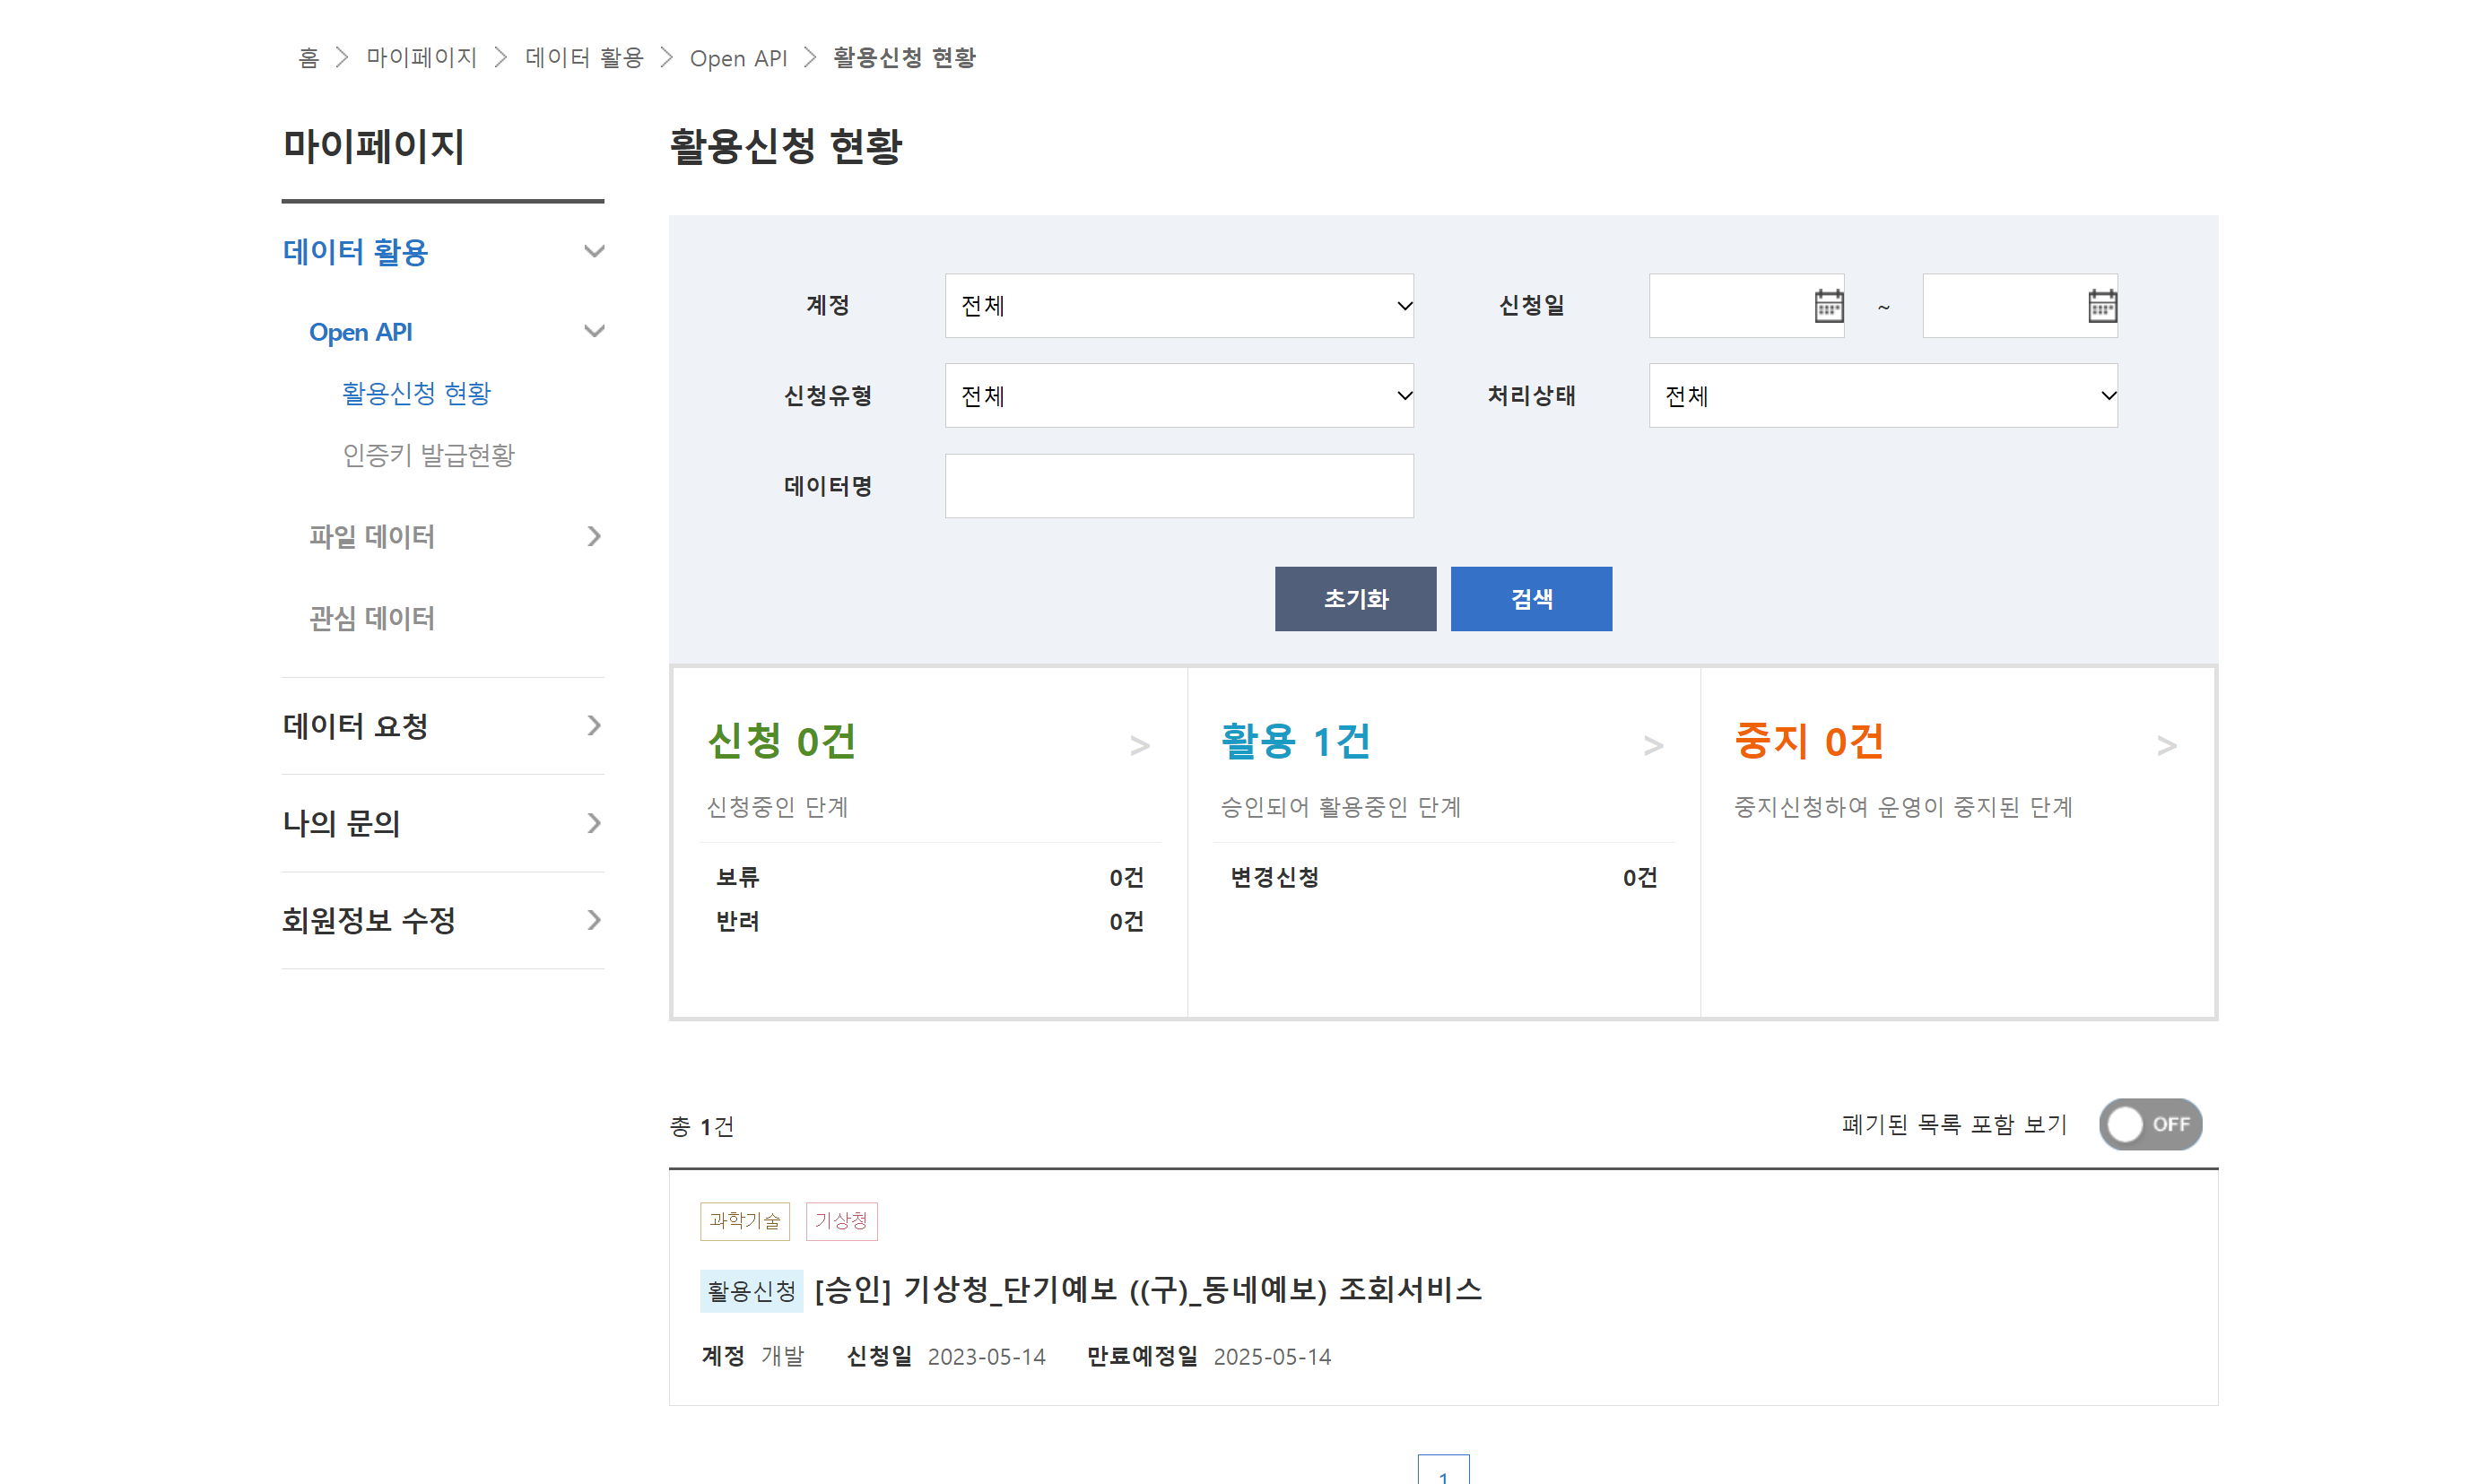Open the end date calendar picker
The image size is (2487, 1484).
tap(2101, 305)
